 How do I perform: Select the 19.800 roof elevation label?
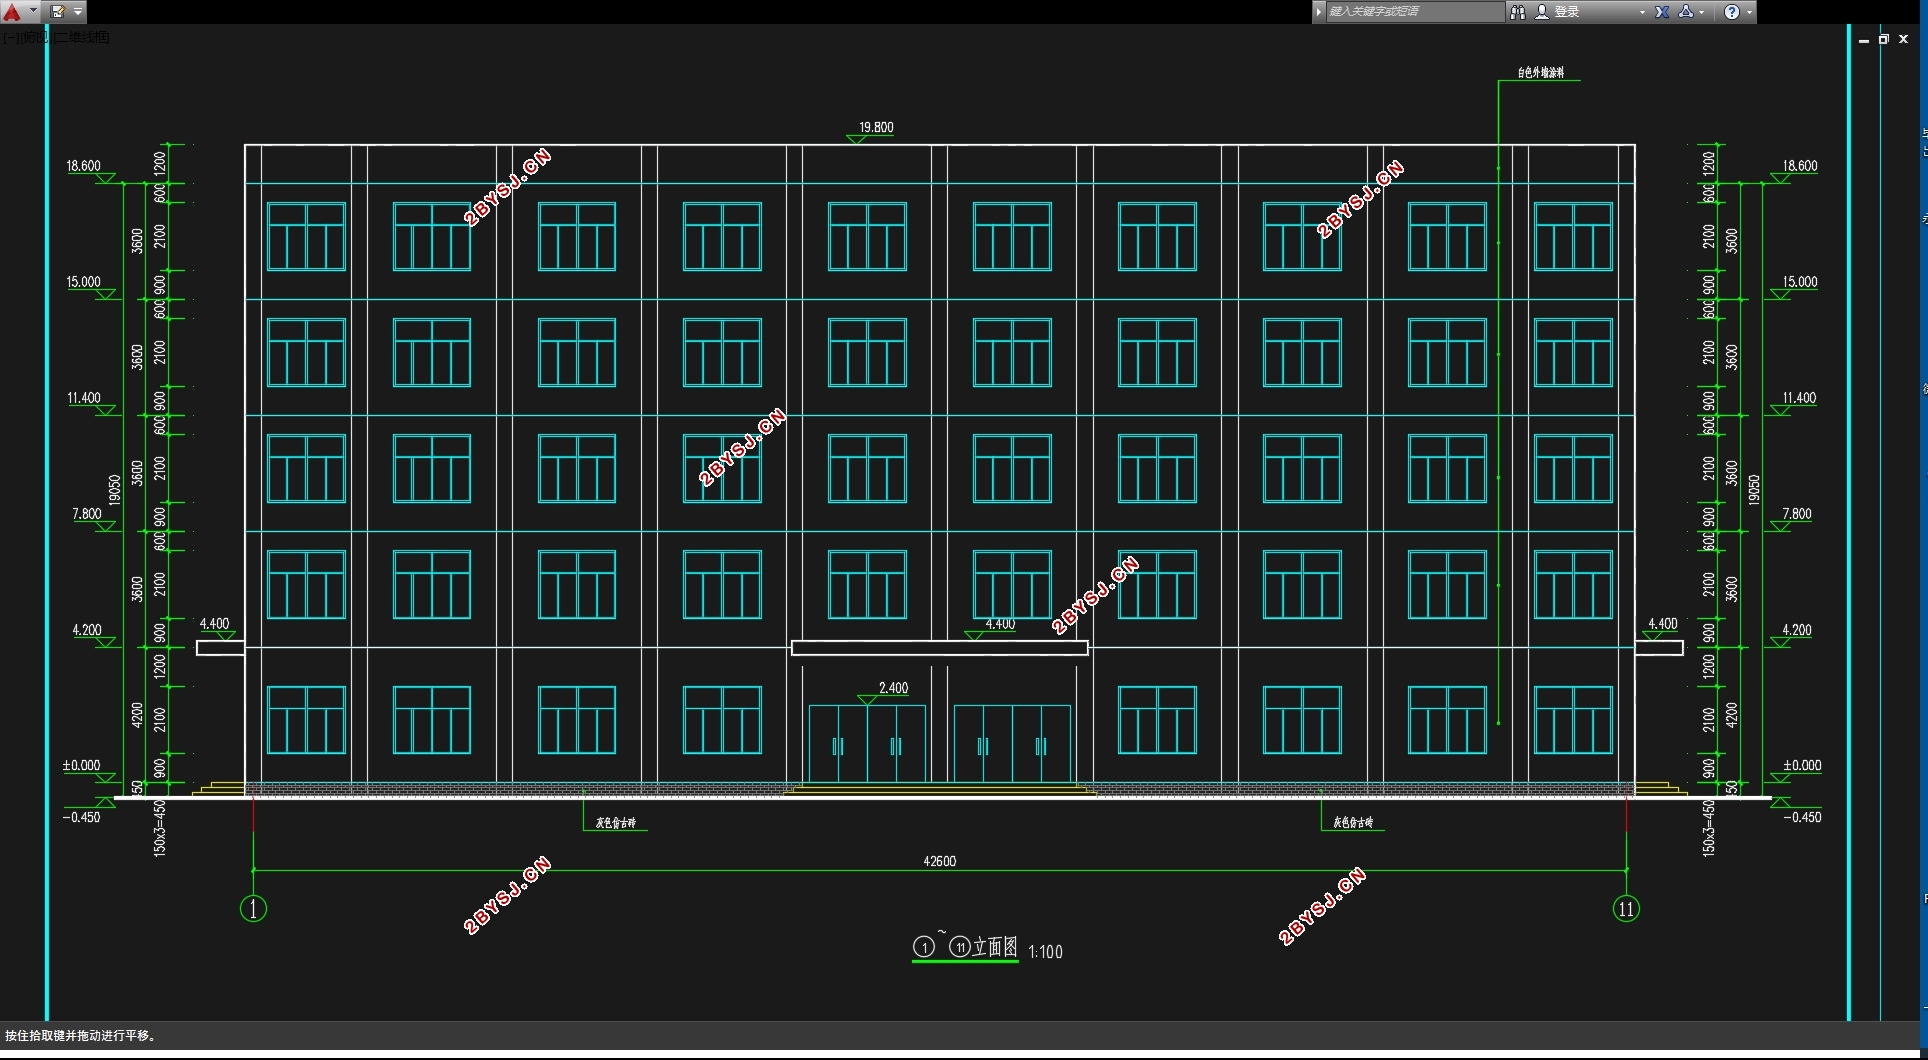tap(876, 127)
